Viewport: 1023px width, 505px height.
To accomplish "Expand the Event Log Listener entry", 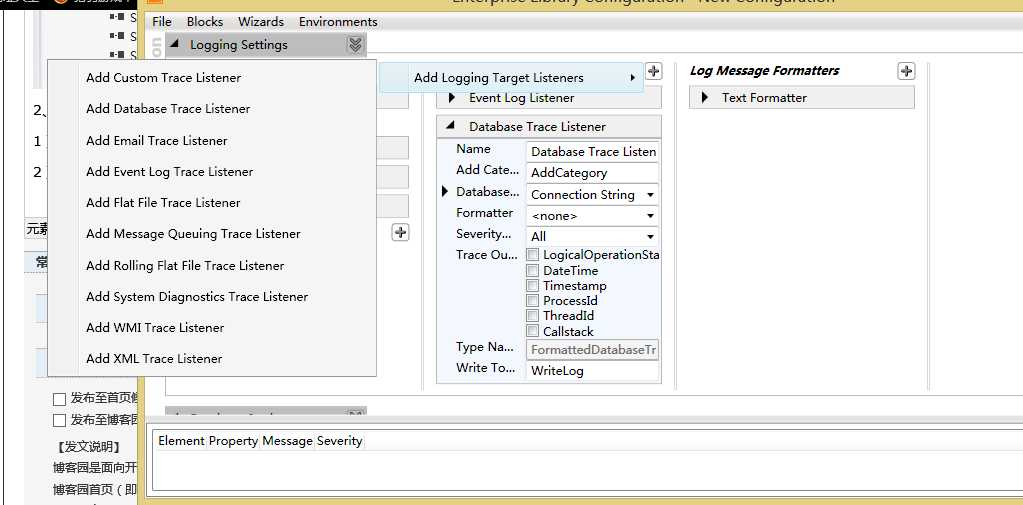I will pyautogui.click(x=451, y=98).
